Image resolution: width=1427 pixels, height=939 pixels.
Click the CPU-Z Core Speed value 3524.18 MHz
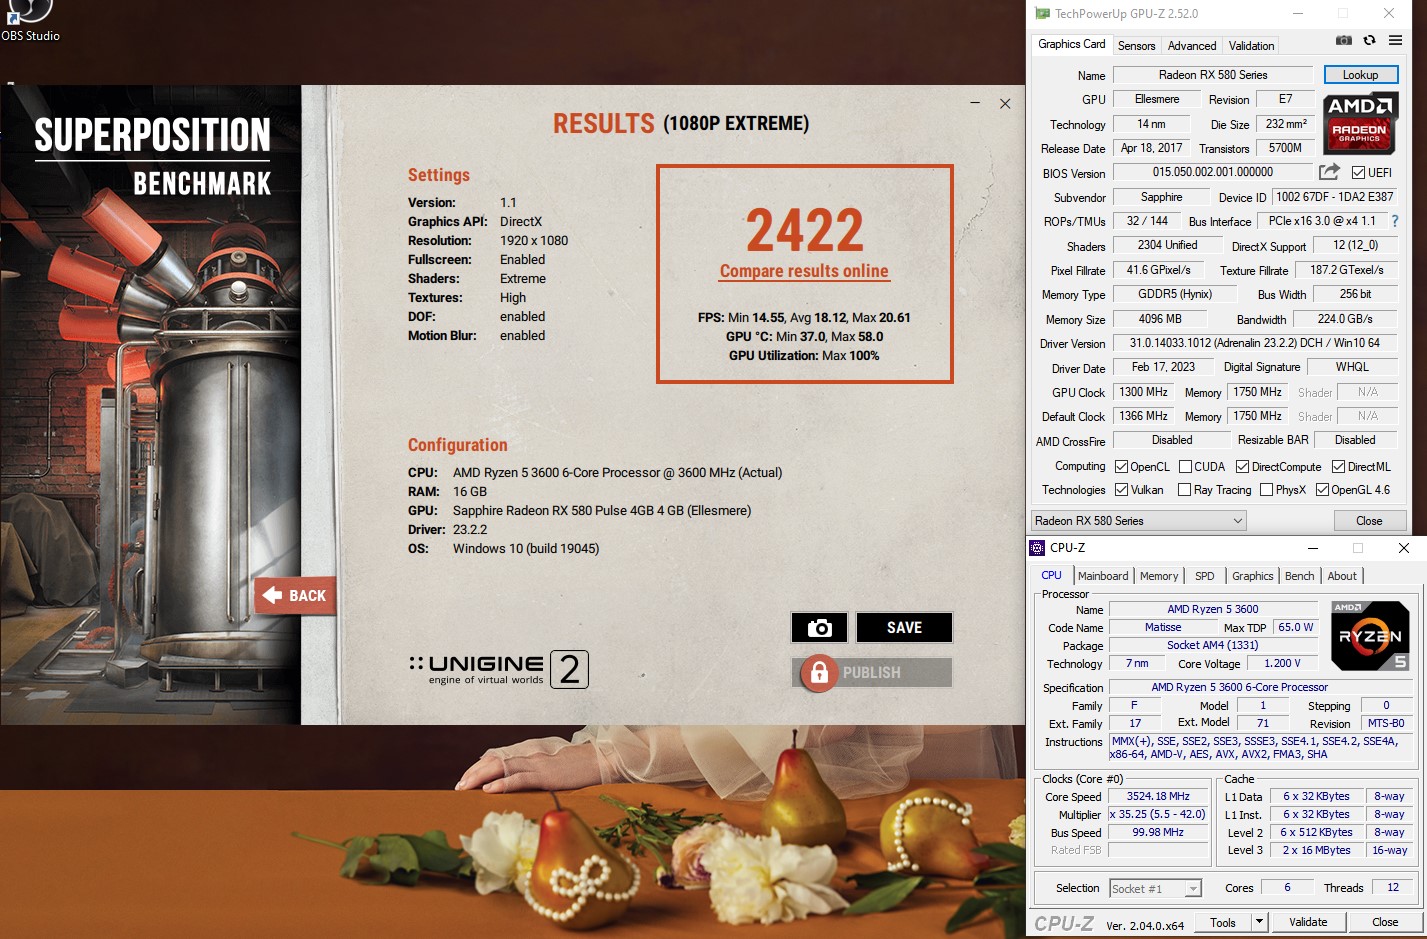(1158, 797)
